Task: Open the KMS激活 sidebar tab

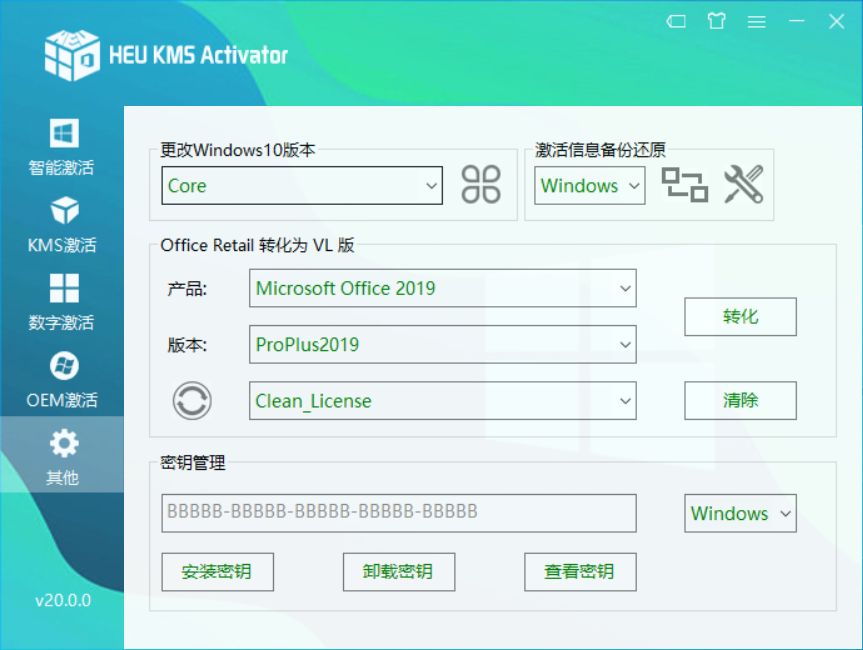Action: click(62, 225)
